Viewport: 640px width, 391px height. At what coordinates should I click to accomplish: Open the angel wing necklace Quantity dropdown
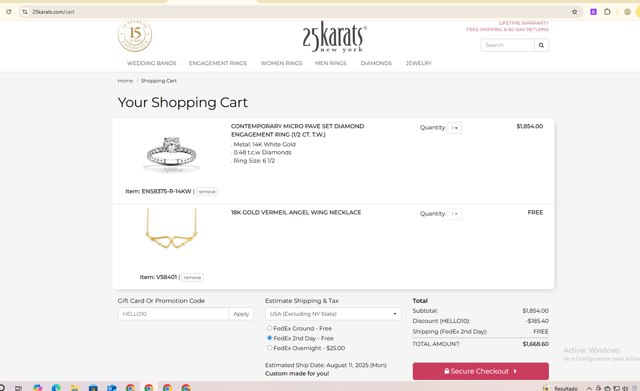pos(454,214)
